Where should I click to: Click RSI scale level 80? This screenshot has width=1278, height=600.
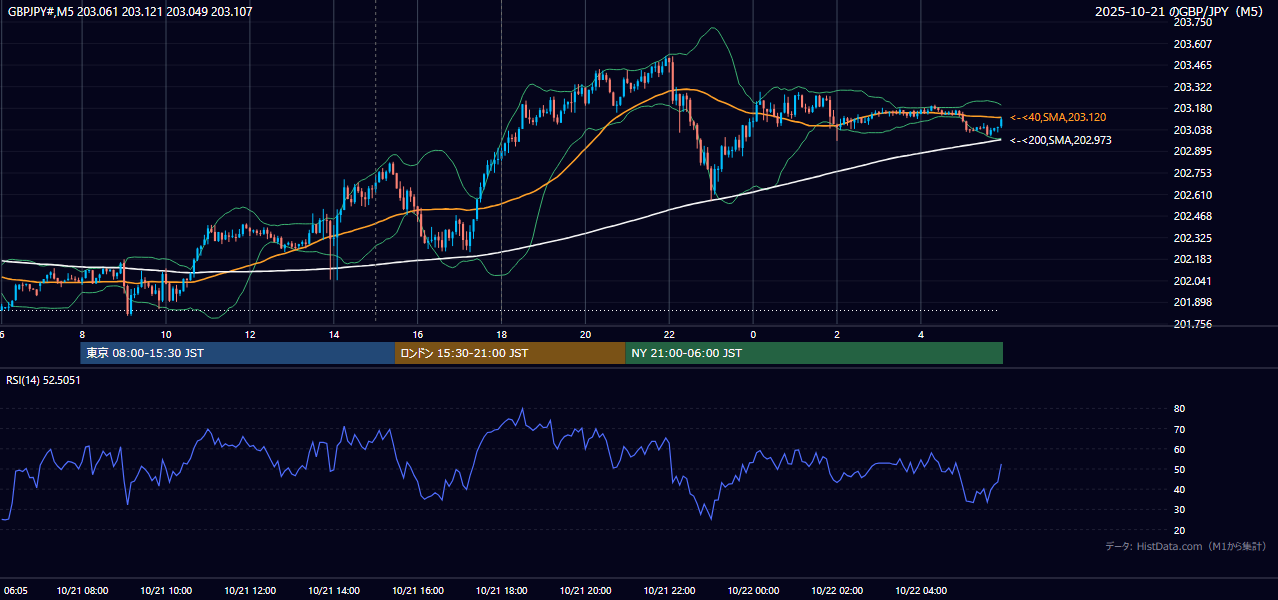point(1179,409)
